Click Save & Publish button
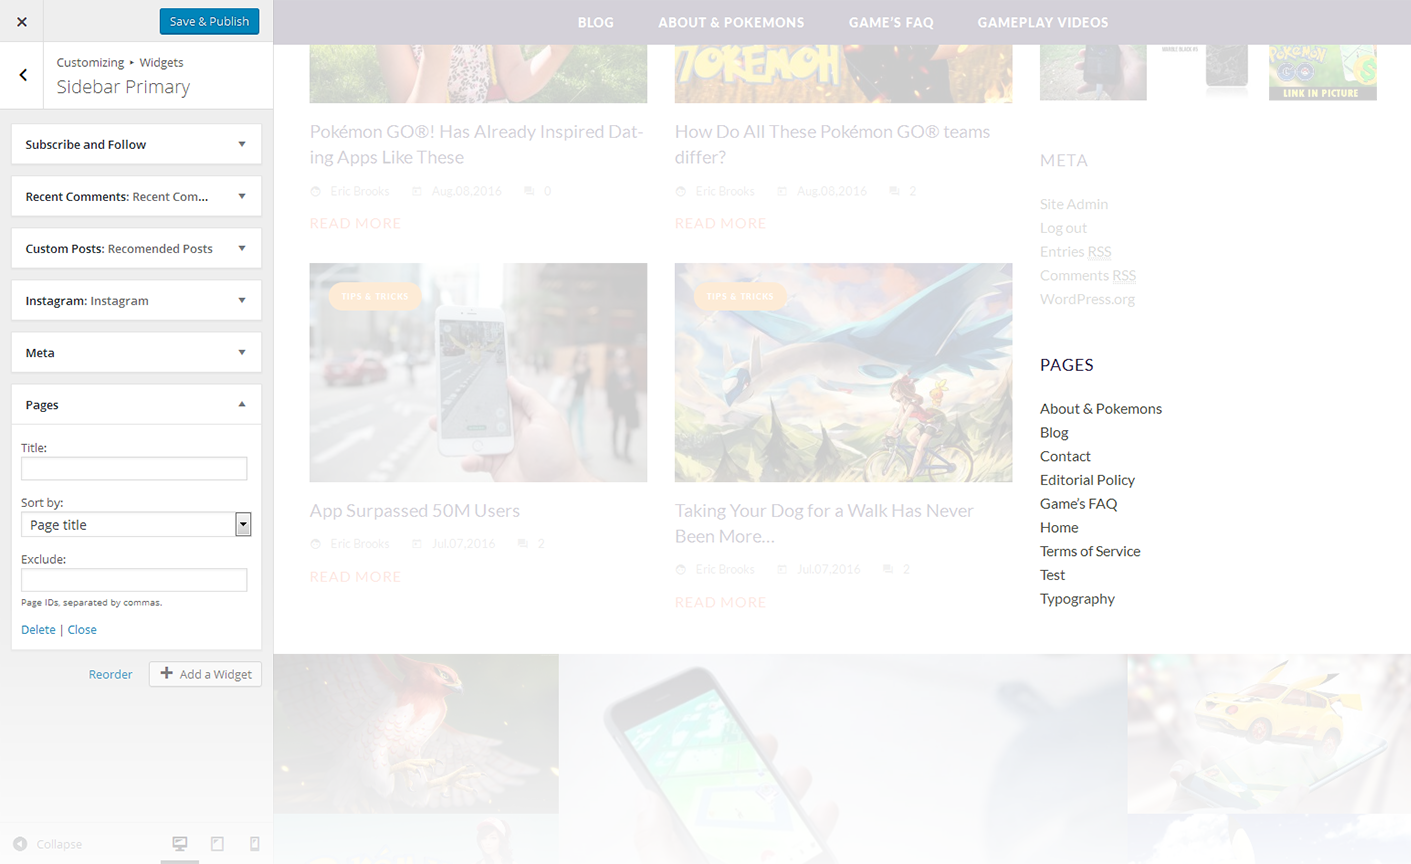The image size is (1411, 864). [x=209, y=21]
